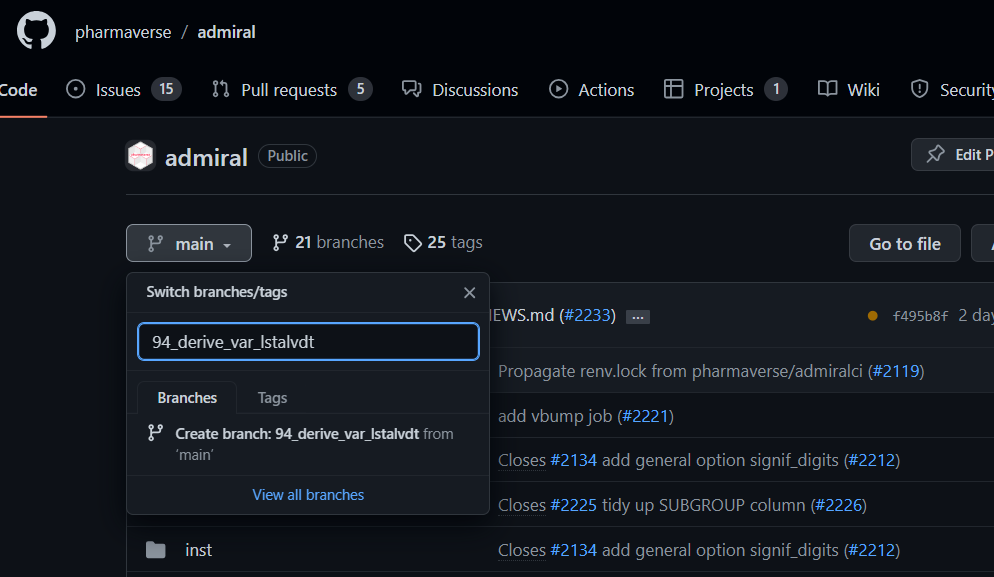Viewport: 994px width, 577px height.
Task: Expand commit message ellipsis button
Action: coord(637,317)
